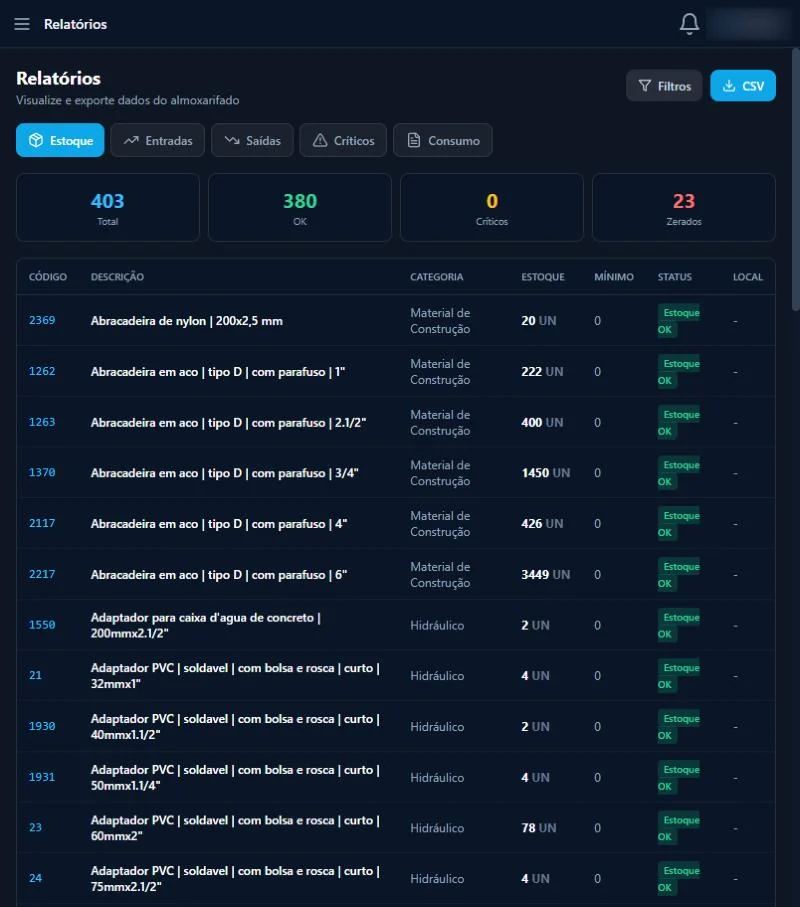Viewport: 800px width, 907px height.
Task: Click the 0 Críticos summary card
Action: 492,208
